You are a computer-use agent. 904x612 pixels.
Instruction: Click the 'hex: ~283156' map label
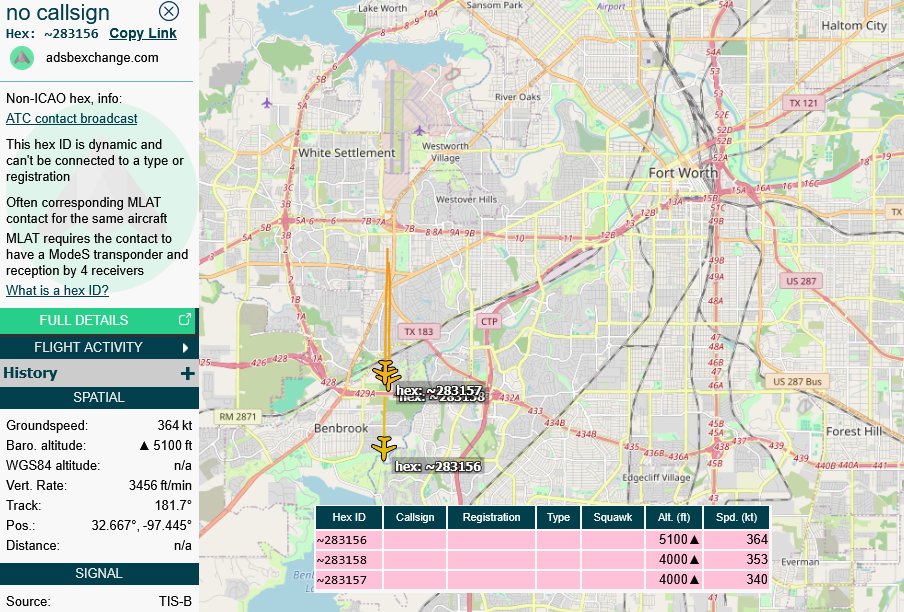pyautogui.click(x=438, y=466)
